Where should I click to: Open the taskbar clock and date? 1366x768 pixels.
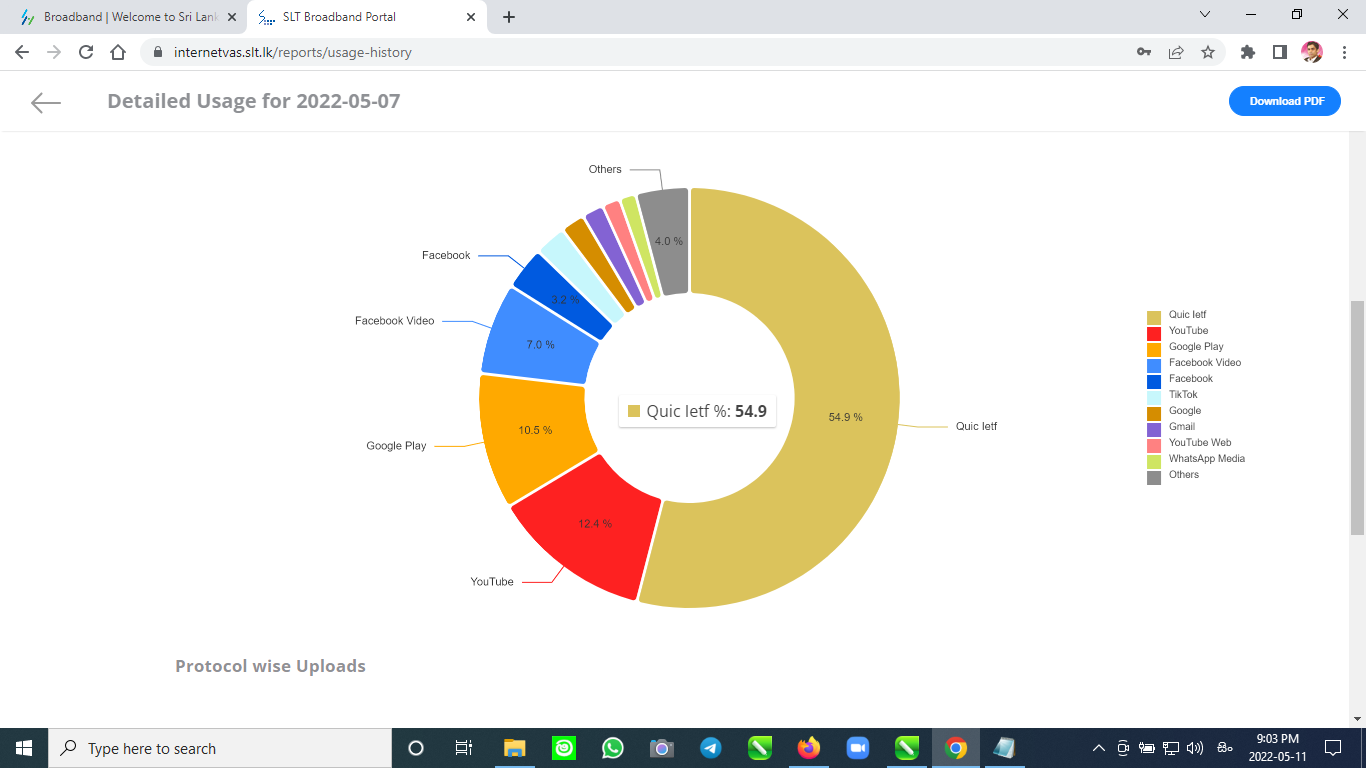coord(1277,748)
